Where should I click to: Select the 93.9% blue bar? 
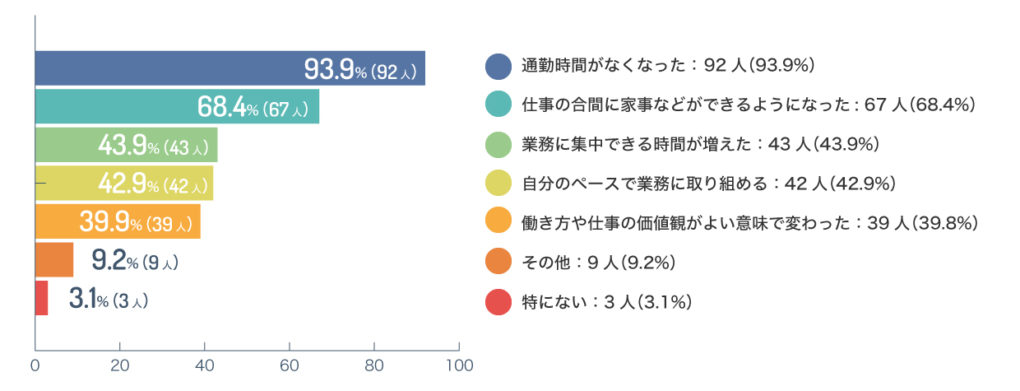point(230,68)
